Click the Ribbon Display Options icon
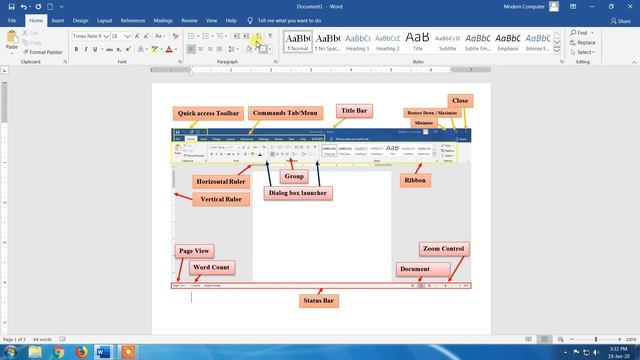The image size is (640, 360). coord(573,7)
